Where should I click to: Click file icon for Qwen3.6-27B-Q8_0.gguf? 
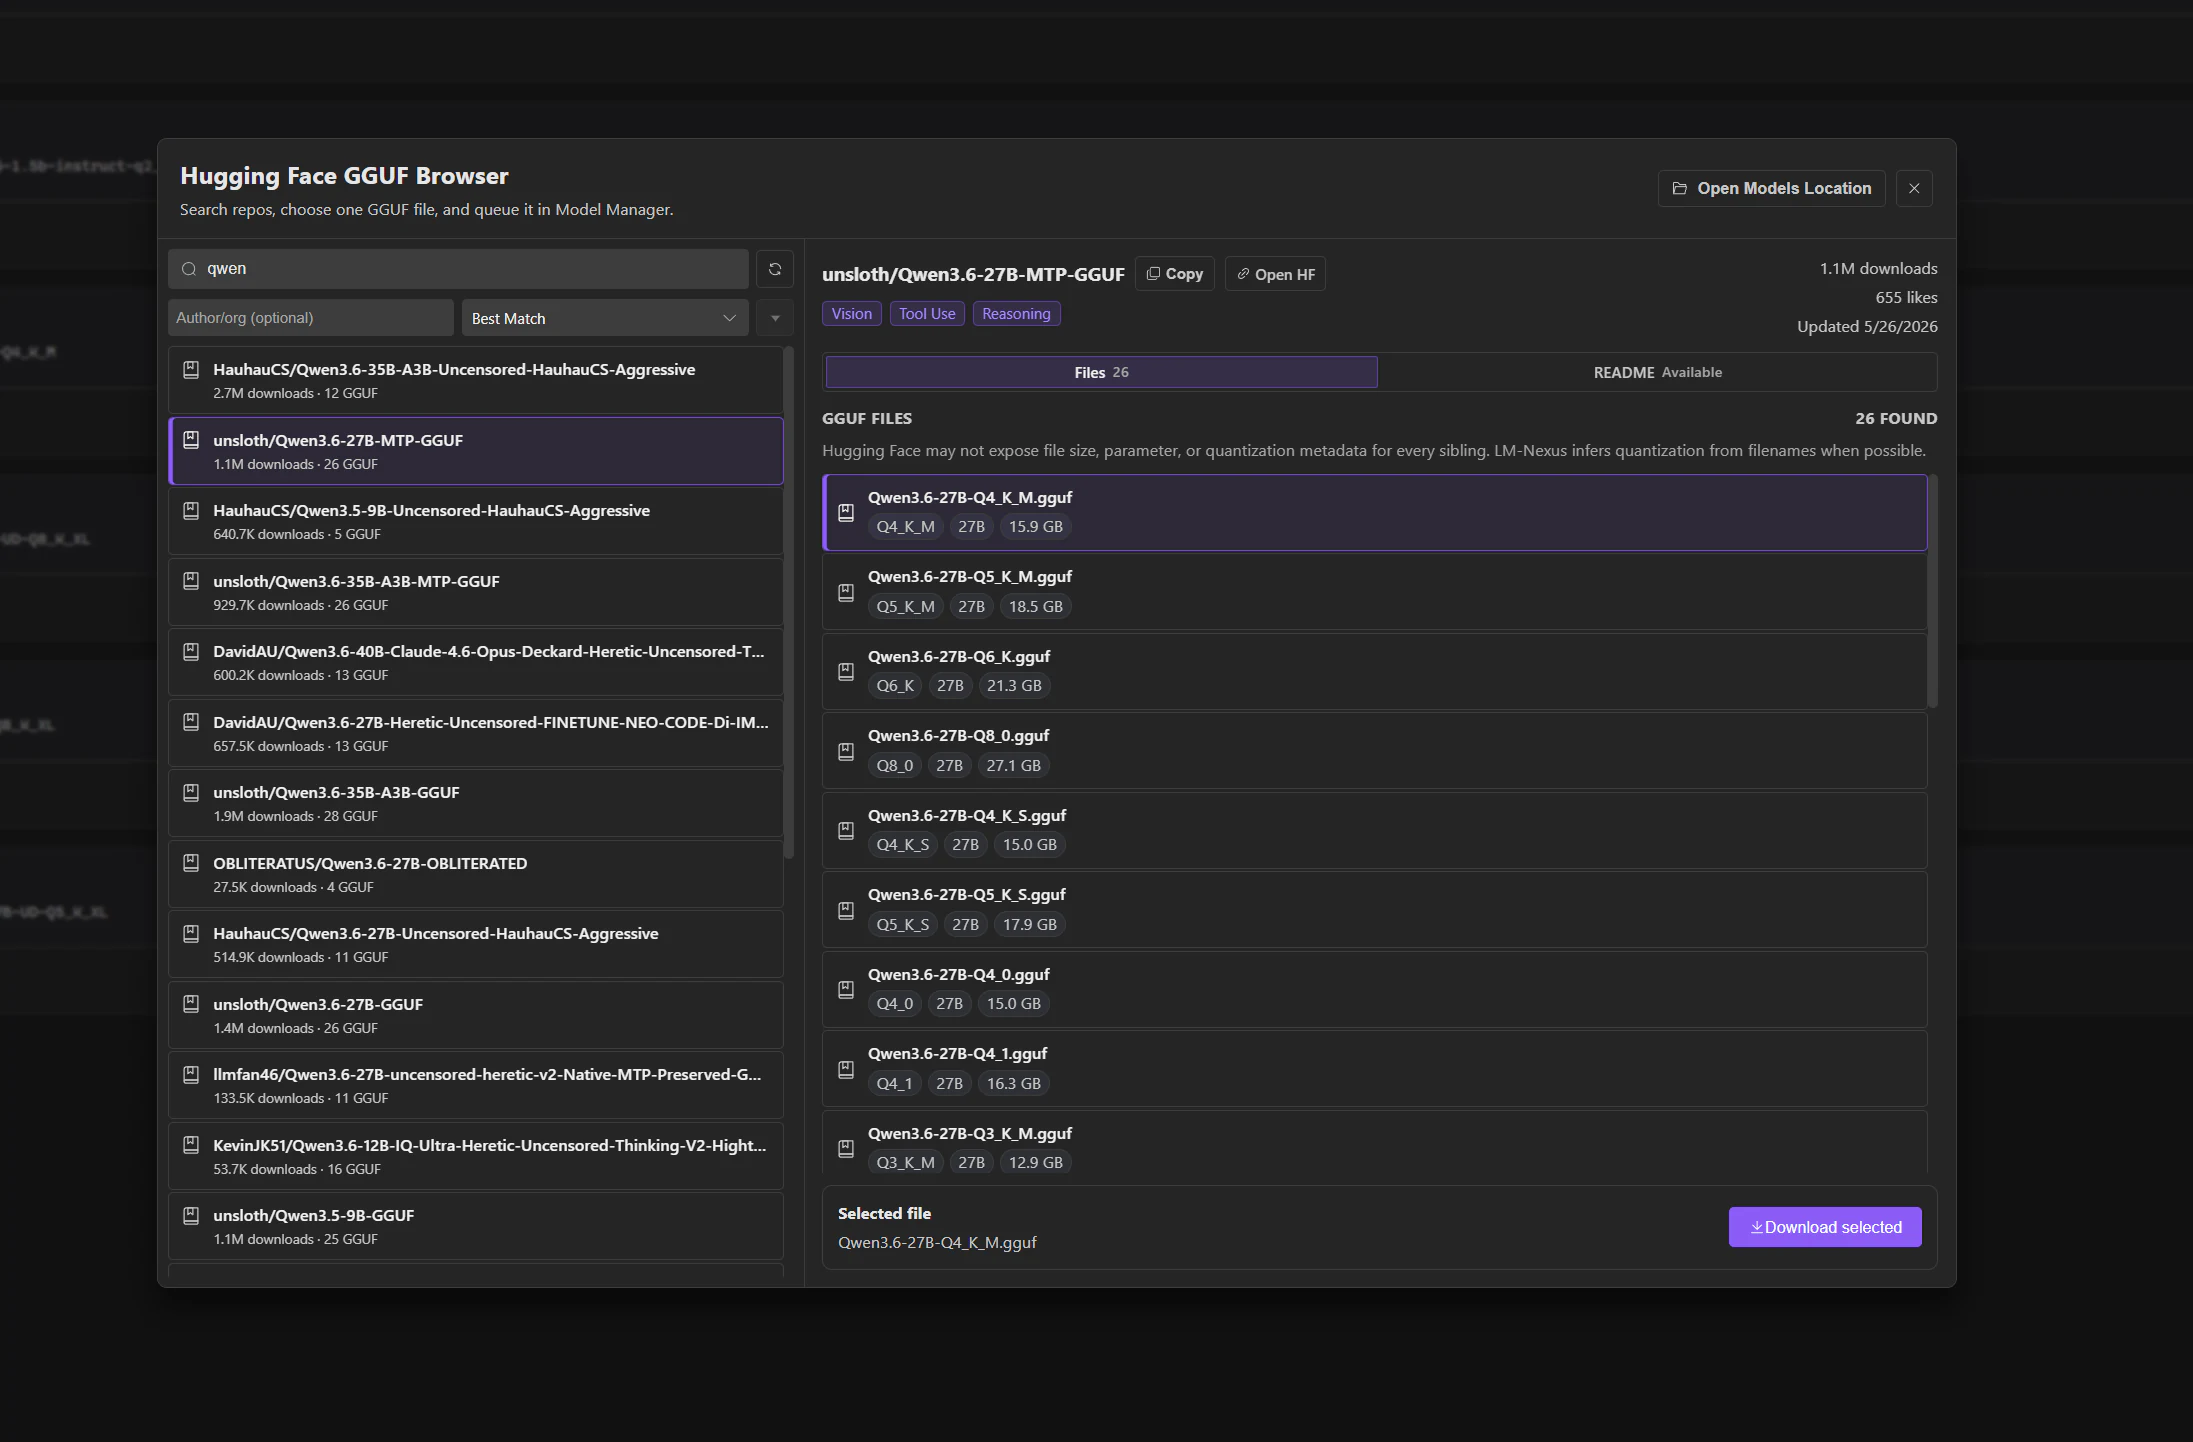click(x=846, y=751)
